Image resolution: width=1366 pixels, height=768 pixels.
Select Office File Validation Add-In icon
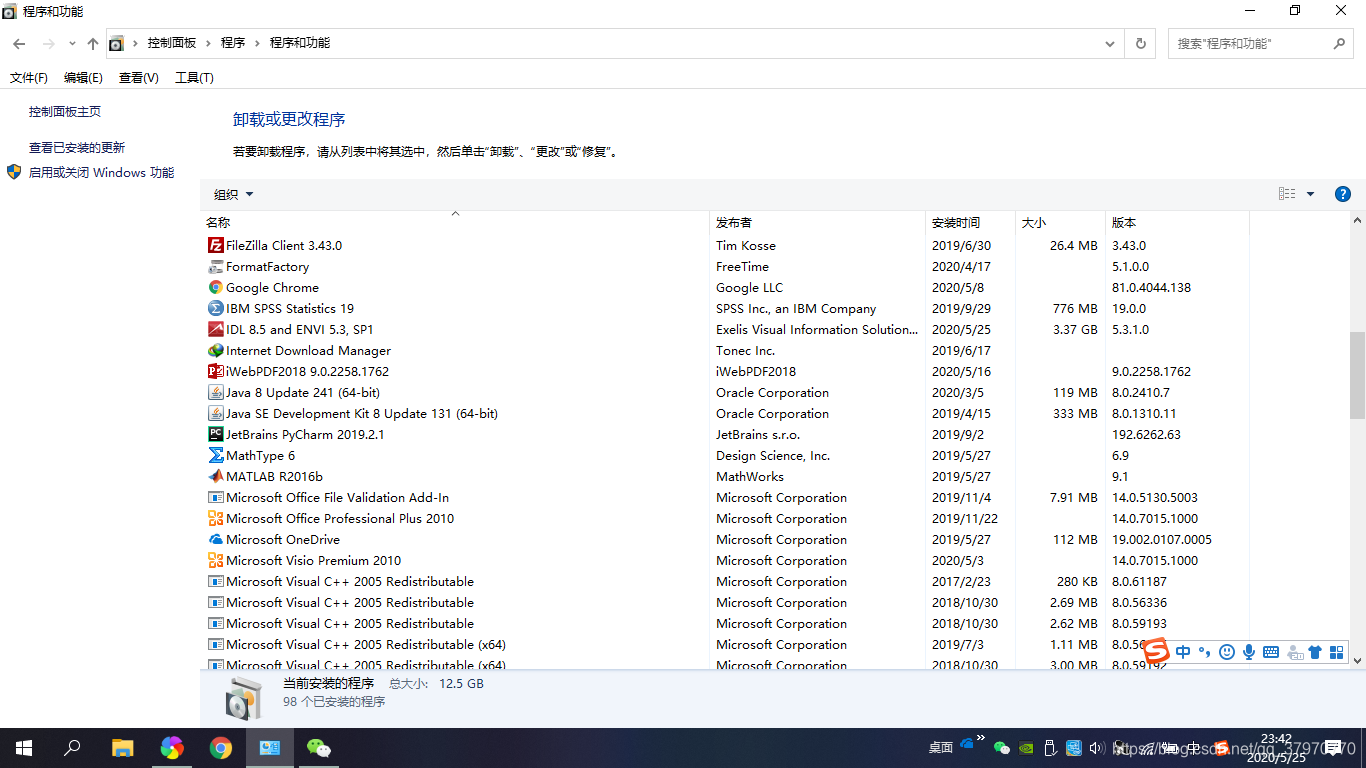coord(215,497)
